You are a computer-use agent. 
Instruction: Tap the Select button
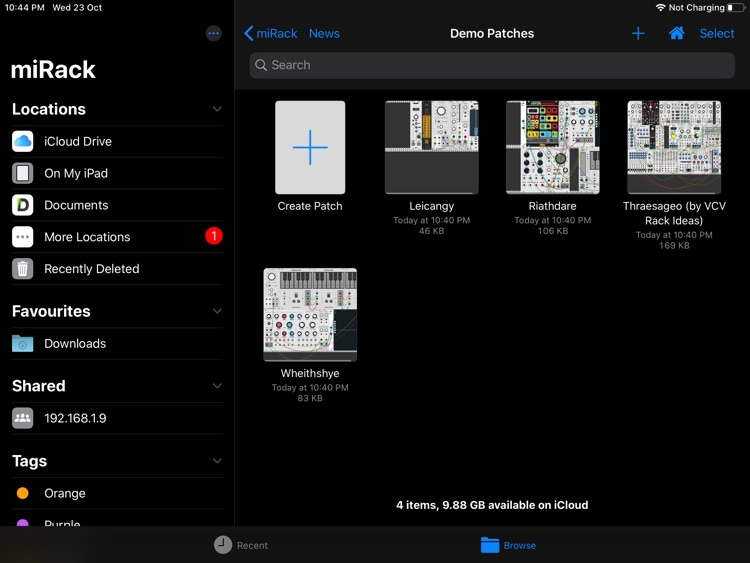[717, 33]
